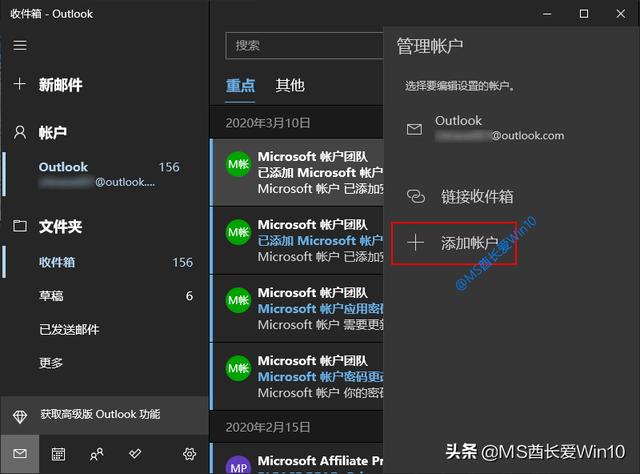Switch to the 重点 focused tab
Image resolution: width=640 pixels, height=474 pixels.
[240, 86]
